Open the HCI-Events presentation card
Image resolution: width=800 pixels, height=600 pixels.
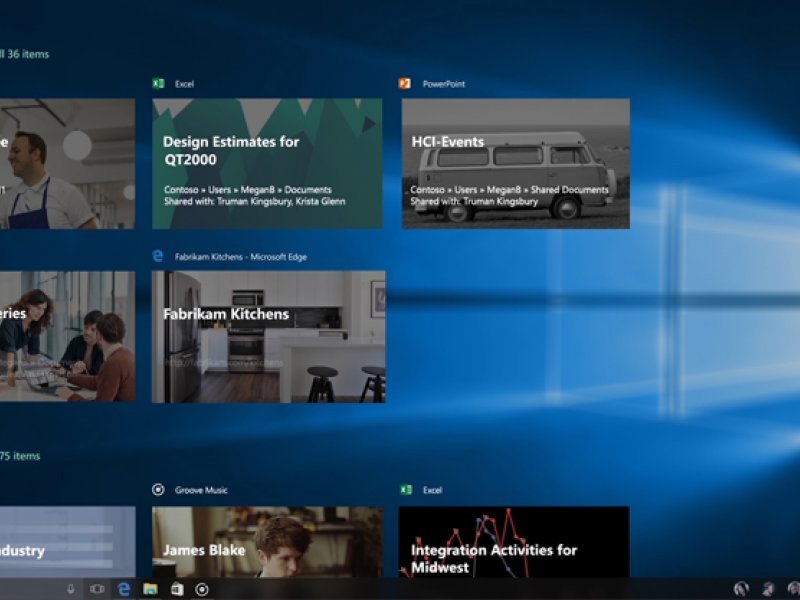[x=516, y=164]
